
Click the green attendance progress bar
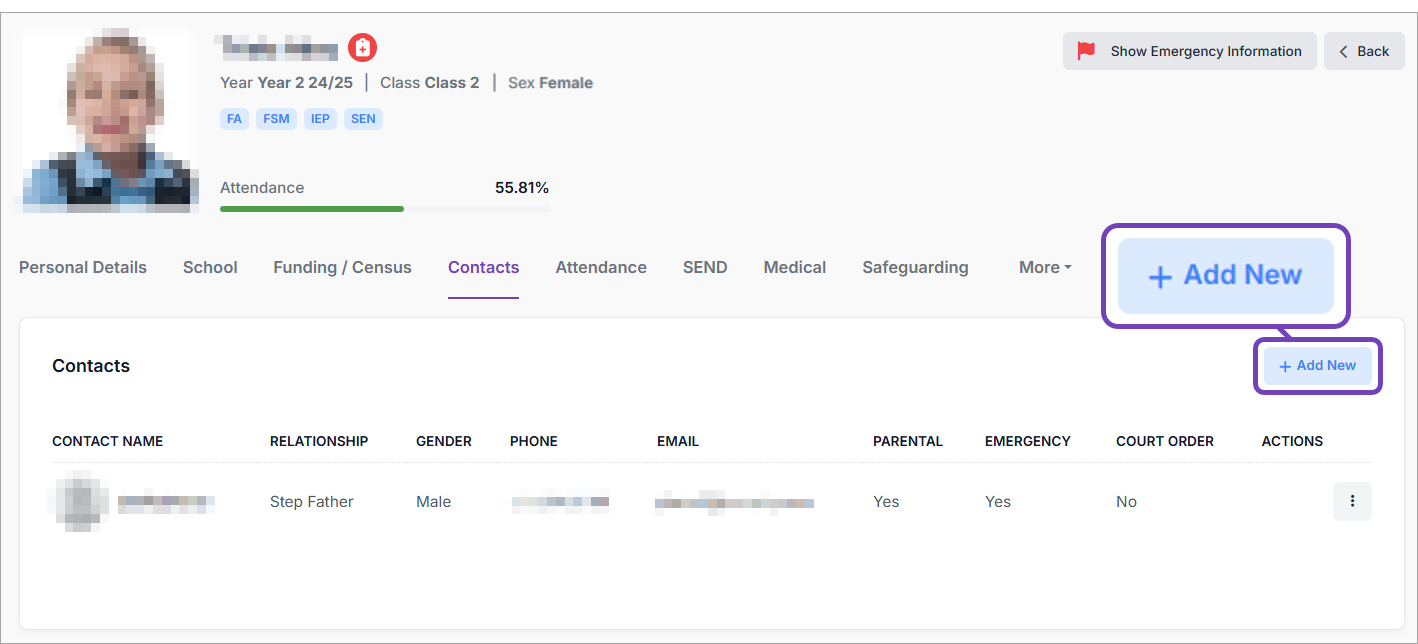[312, 209]
